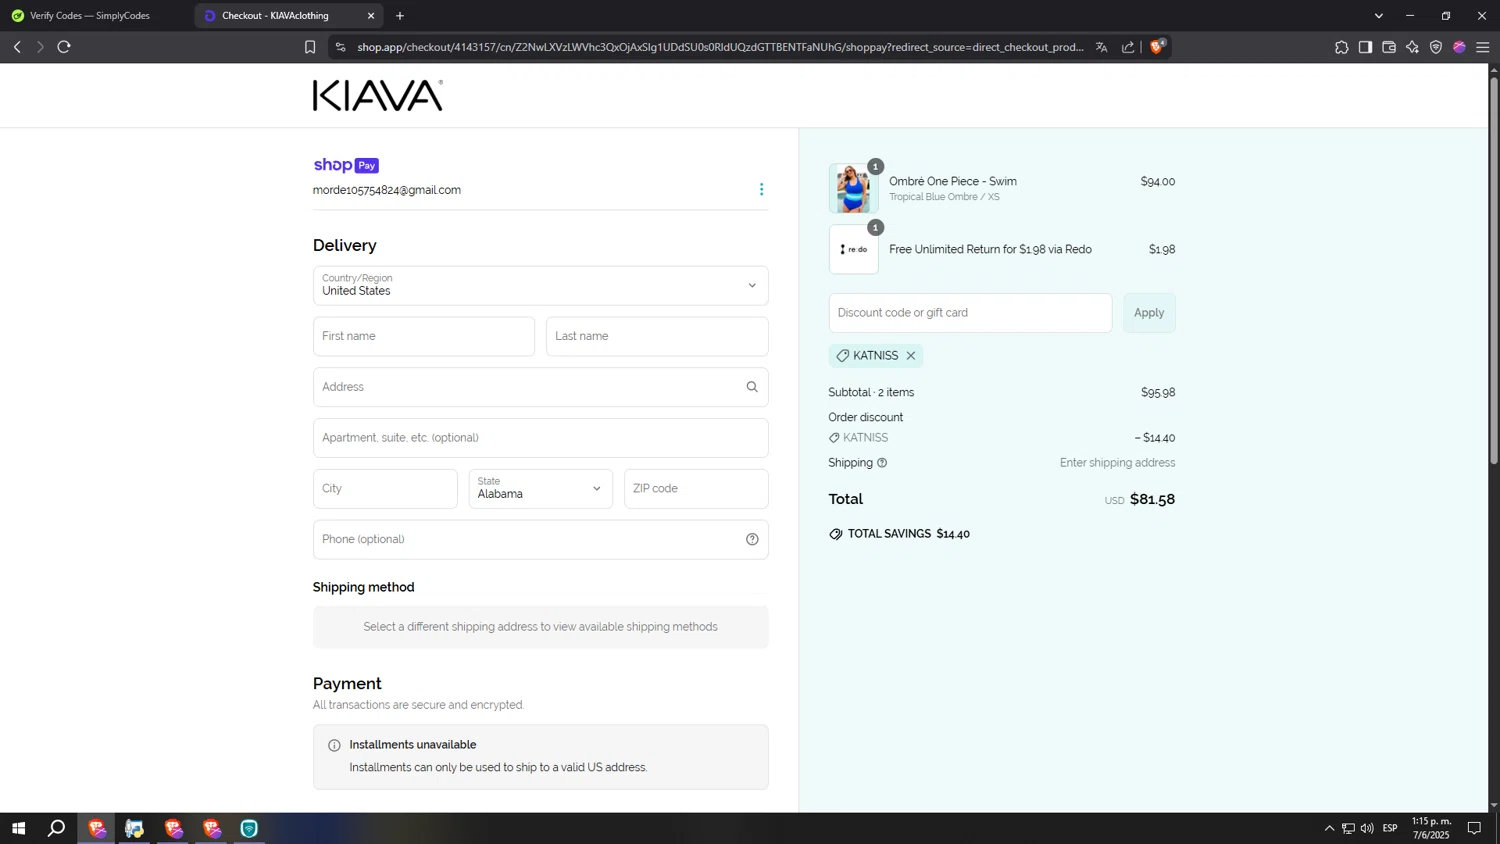Click the Discount code or gift card field
1500x844 pixels.
[970, 313]
